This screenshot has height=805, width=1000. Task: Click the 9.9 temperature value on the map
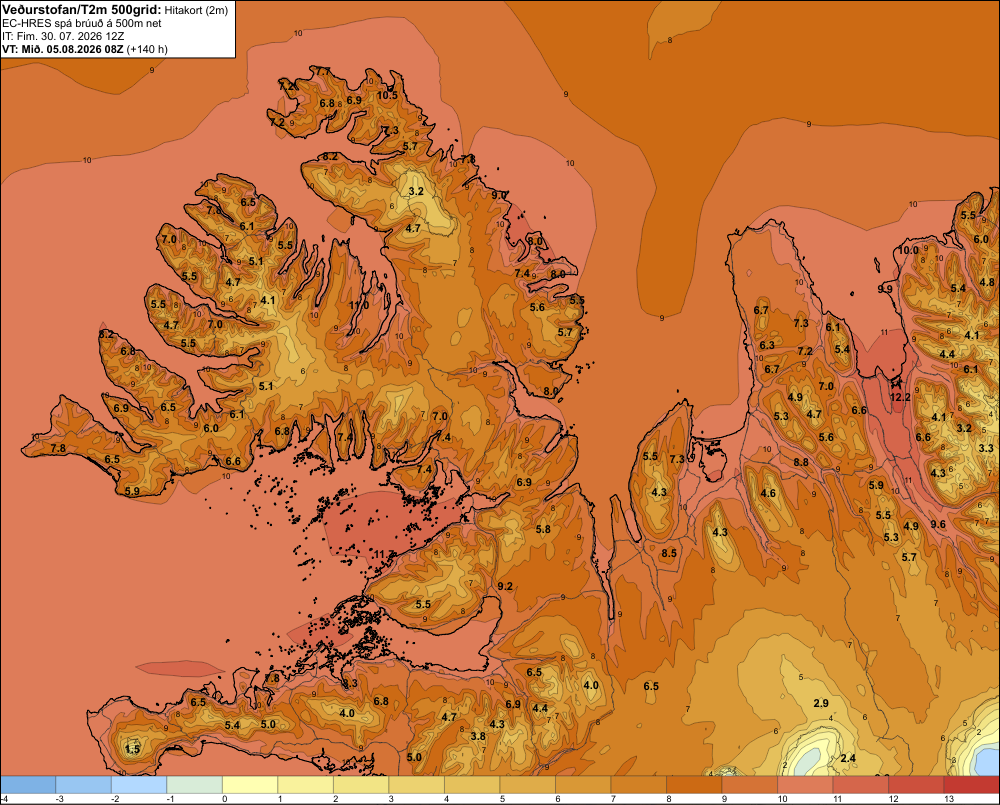tap(885, 289)
